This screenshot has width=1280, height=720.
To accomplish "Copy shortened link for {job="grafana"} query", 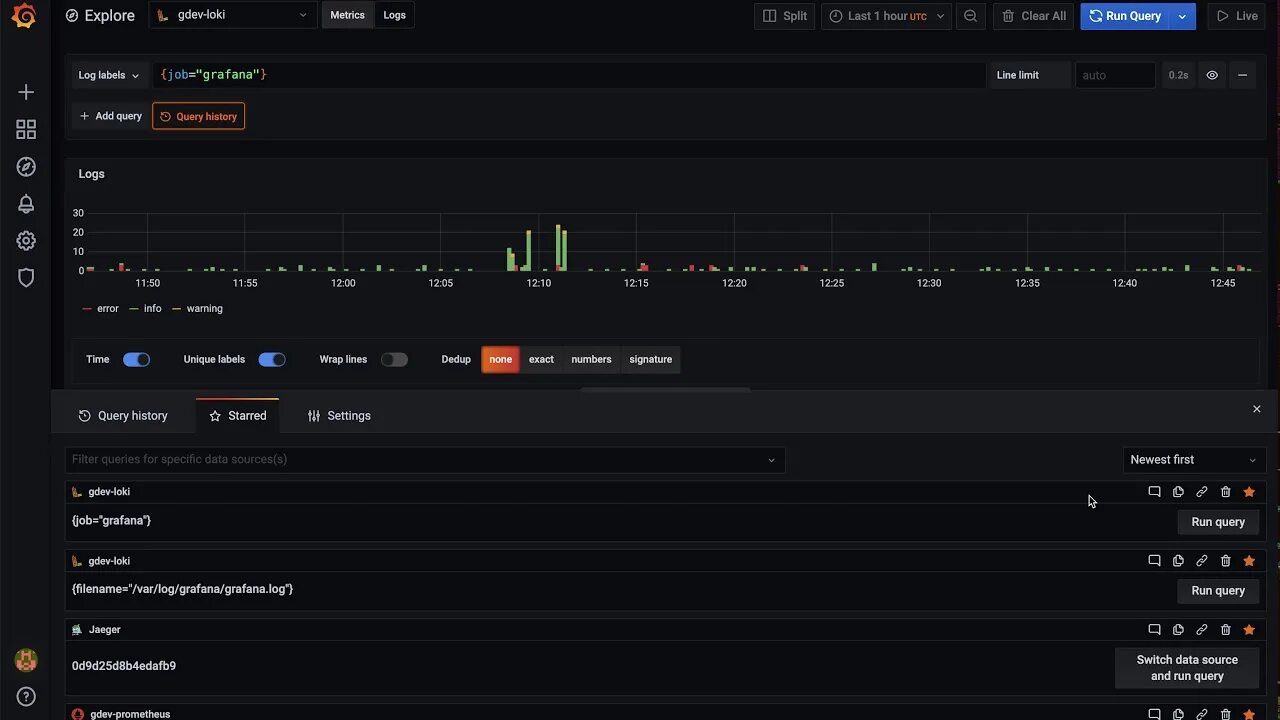I will [1202, 492].
